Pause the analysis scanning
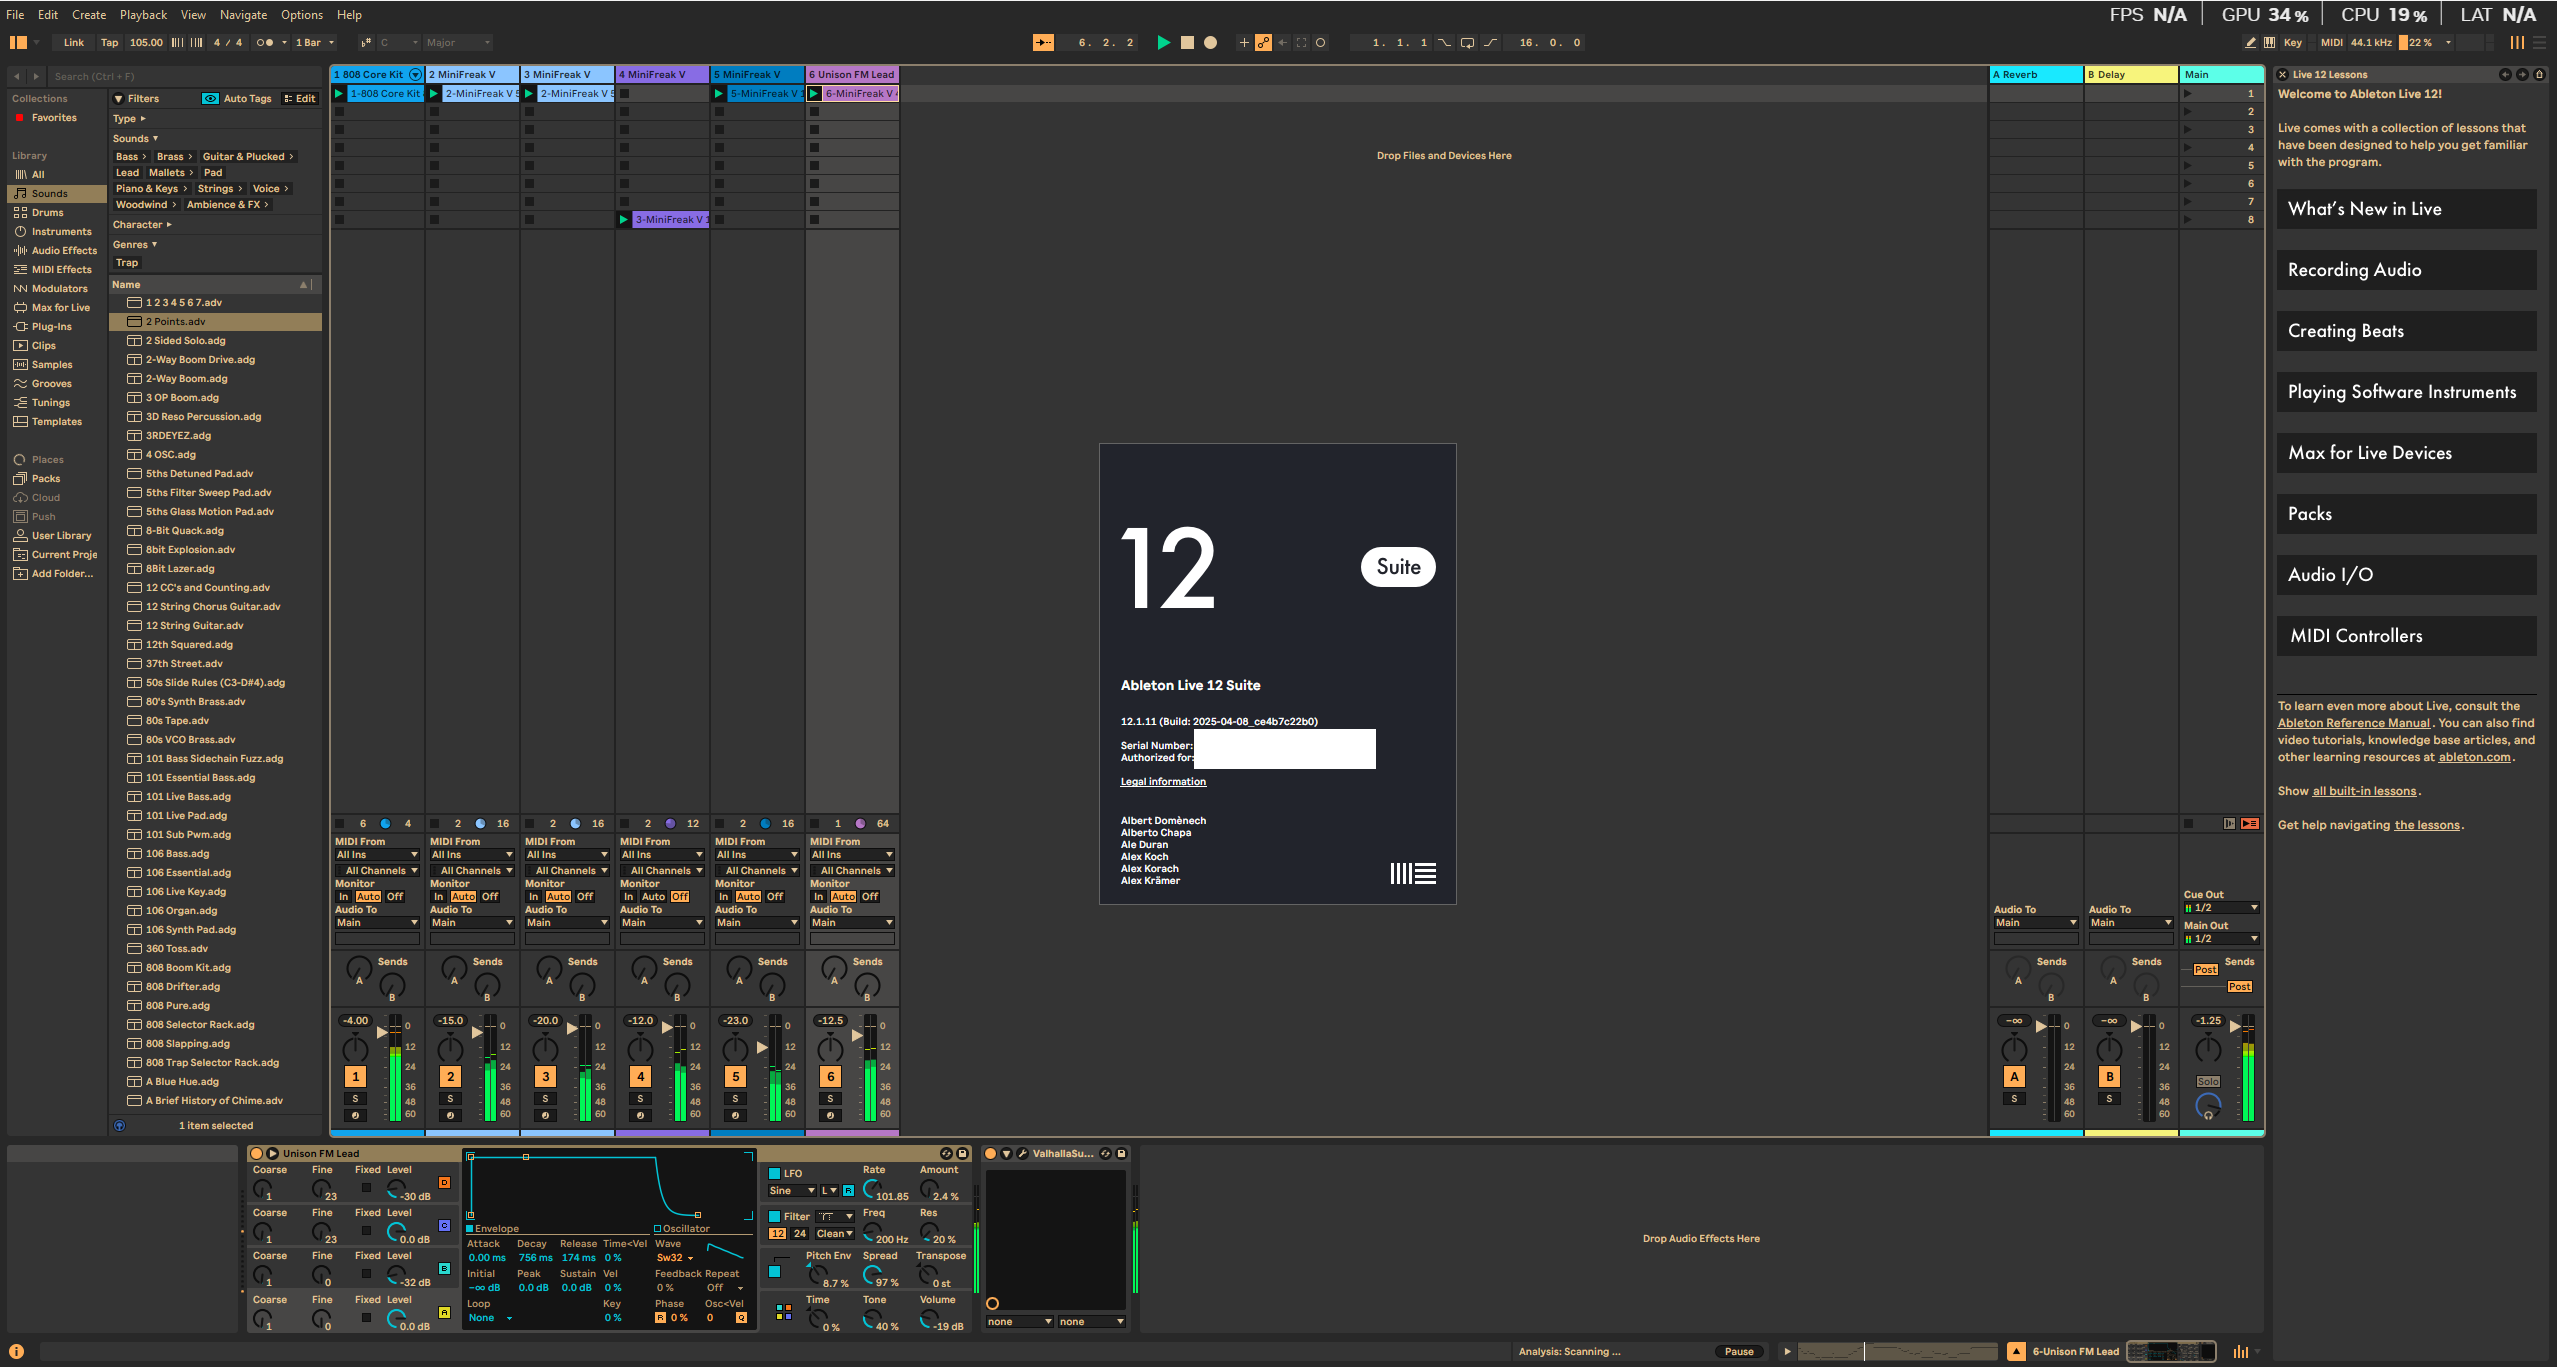2557x1367 pixels. point(1739,1352)
